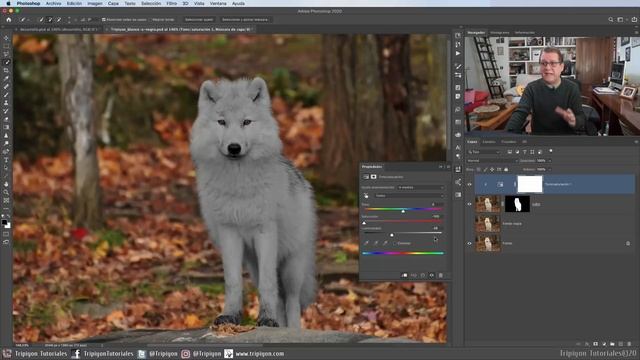Click the lock icon on Fondo layer
Viewport: 640px width, 360px height.
[x=628, y=243]
